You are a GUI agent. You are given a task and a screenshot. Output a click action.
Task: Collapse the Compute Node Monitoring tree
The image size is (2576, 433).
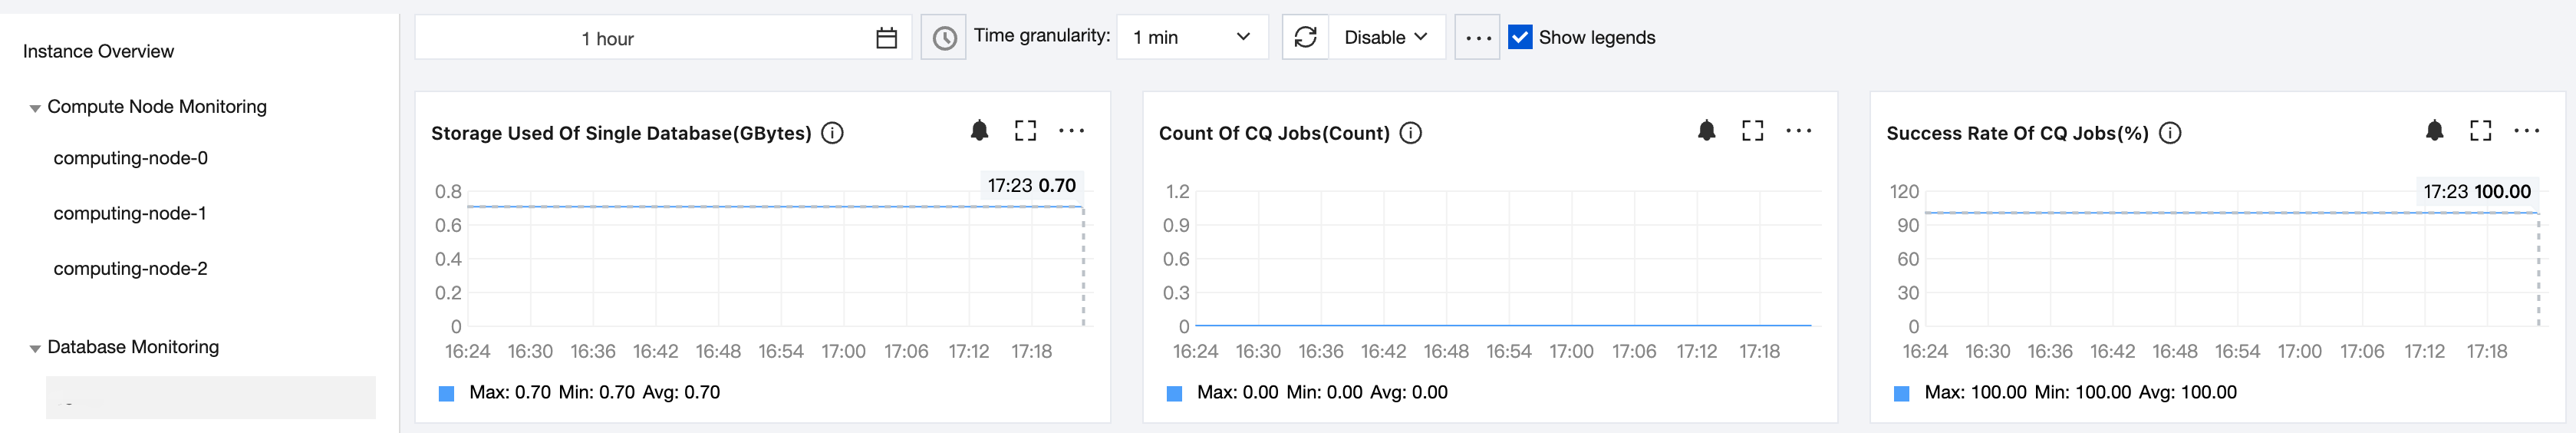[35, 108]
